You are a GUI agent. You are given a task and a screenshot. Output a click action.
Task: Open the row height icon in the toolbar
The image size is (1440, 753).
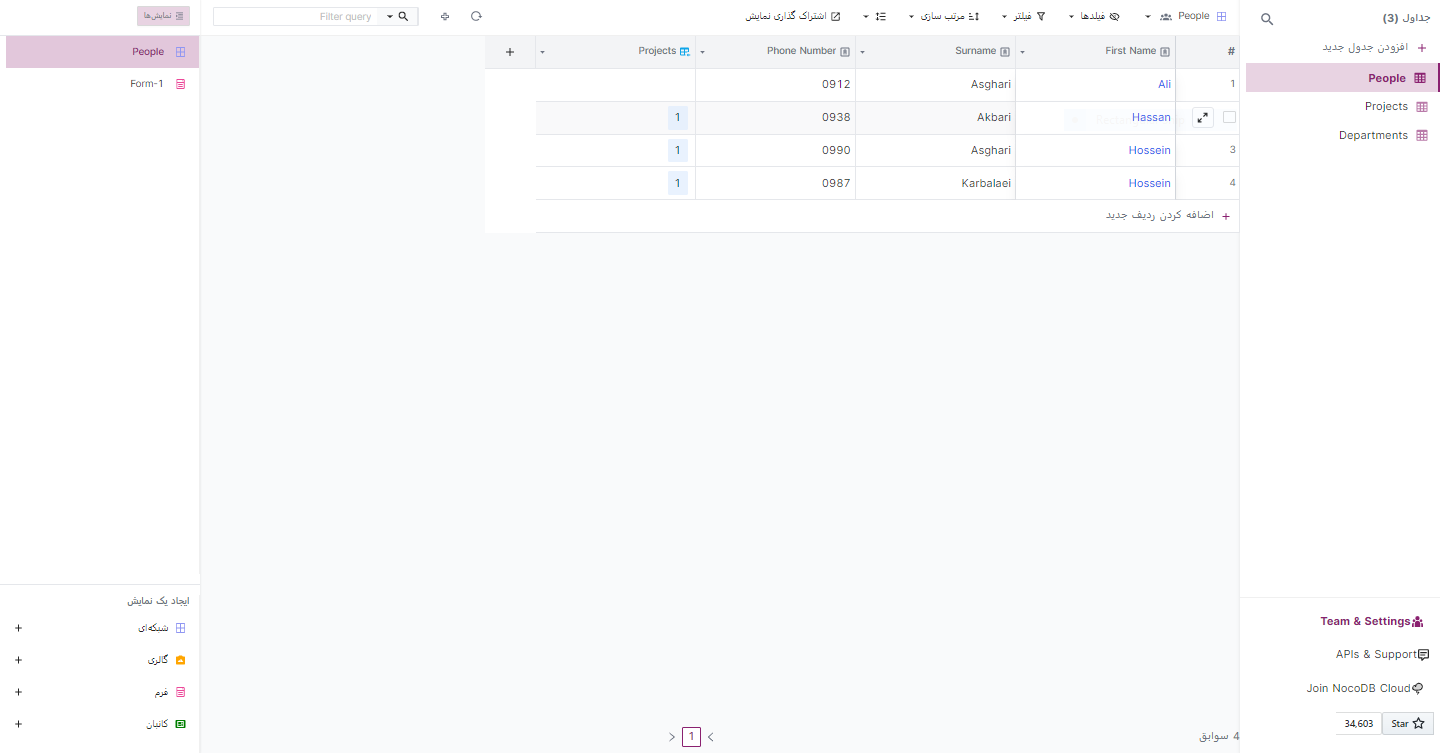click(879, 16)
